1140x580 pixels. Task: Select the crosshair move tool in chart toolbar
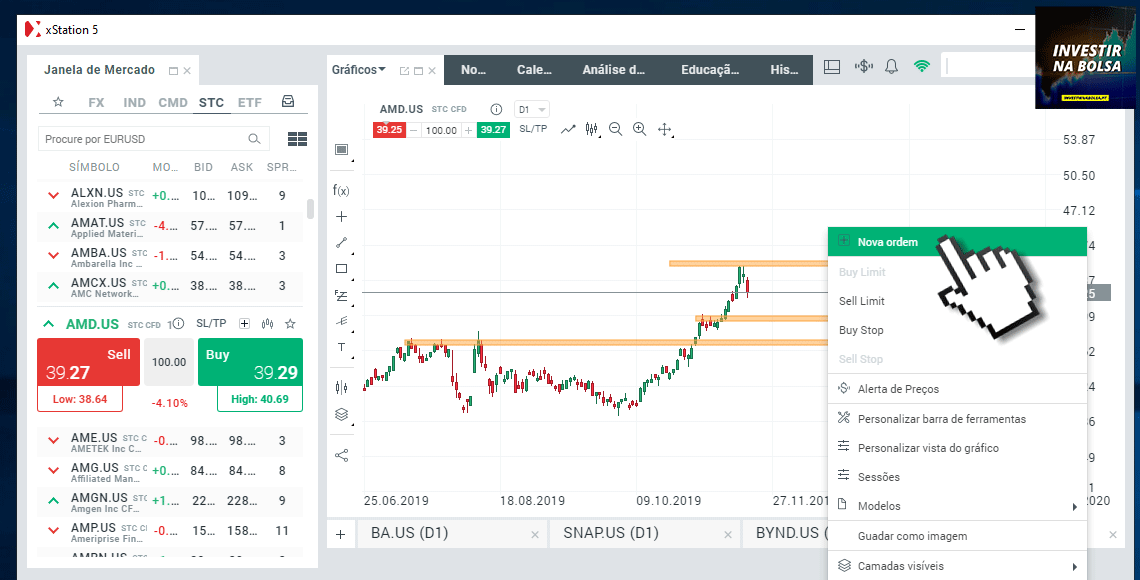coord(665,129)
